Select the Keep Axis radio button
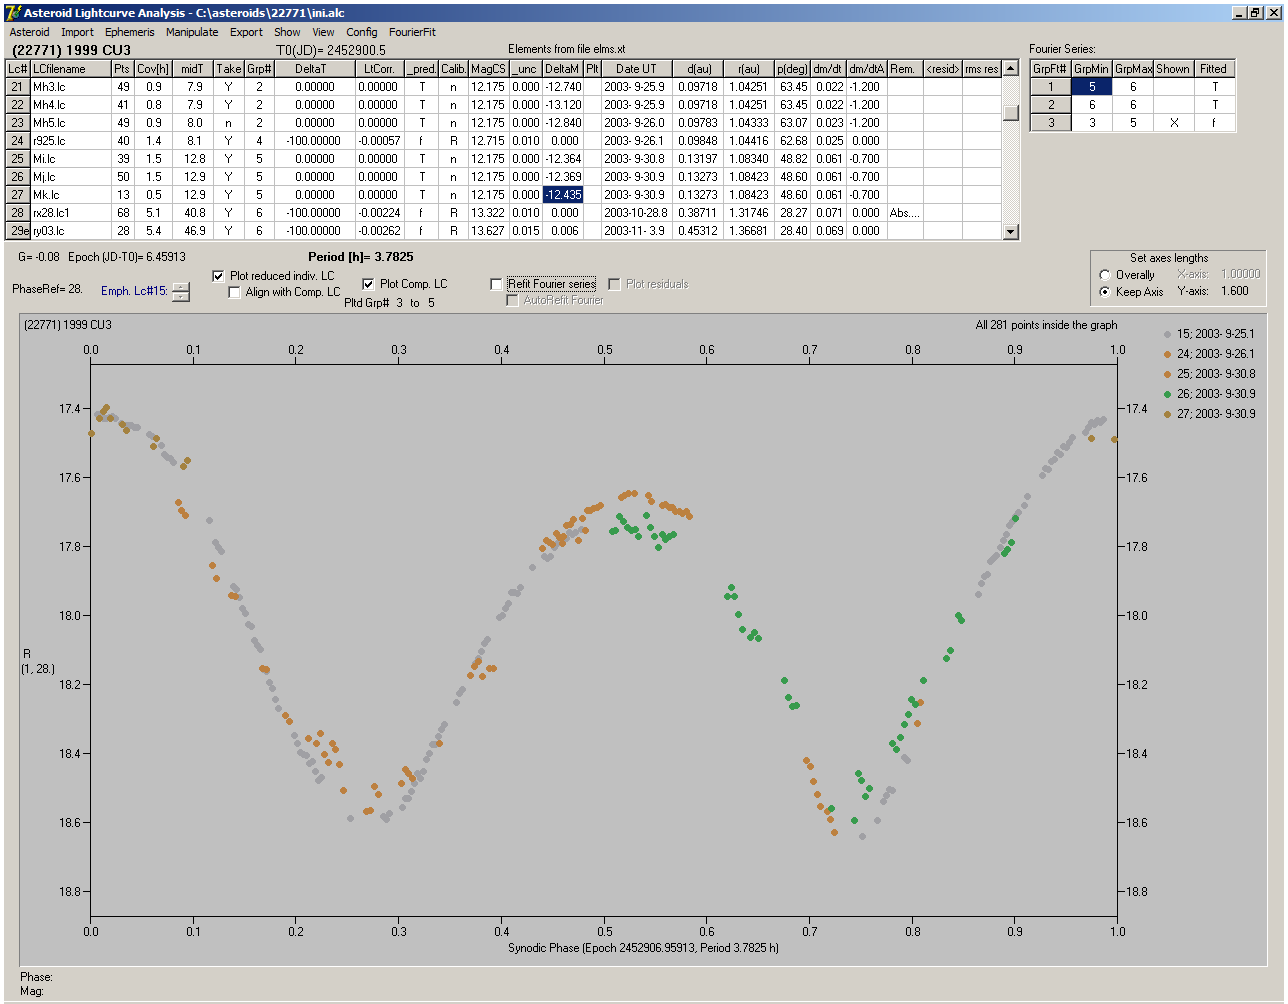The image size is (1288, 1004). (1105, 292)
